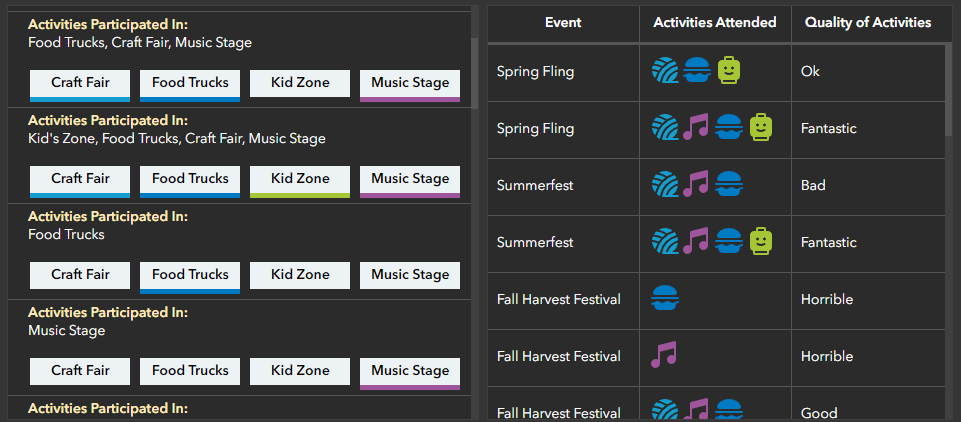Click the lone music note icon for Fall Harvest Festival
Image resolution: width=961 pixels, height=422 pixels.
tap(664, 356)
